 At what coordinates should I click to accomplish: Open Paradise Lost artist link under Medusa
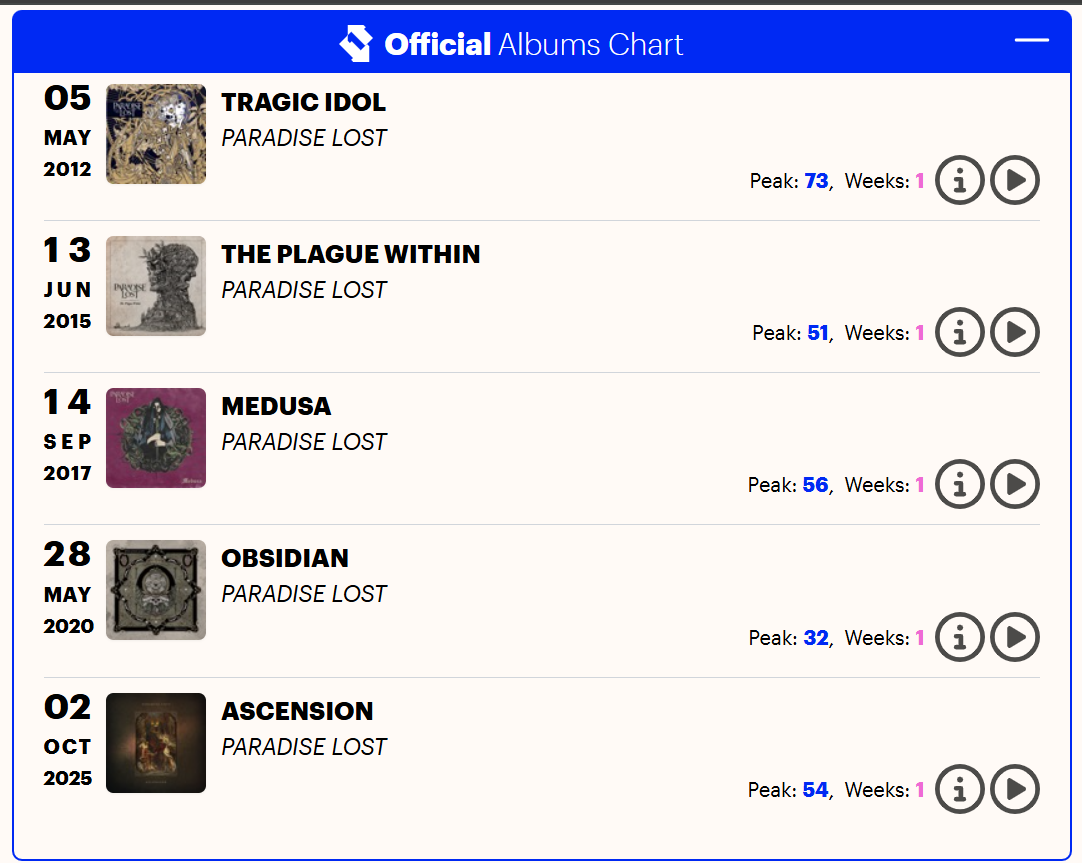[304, 442]
